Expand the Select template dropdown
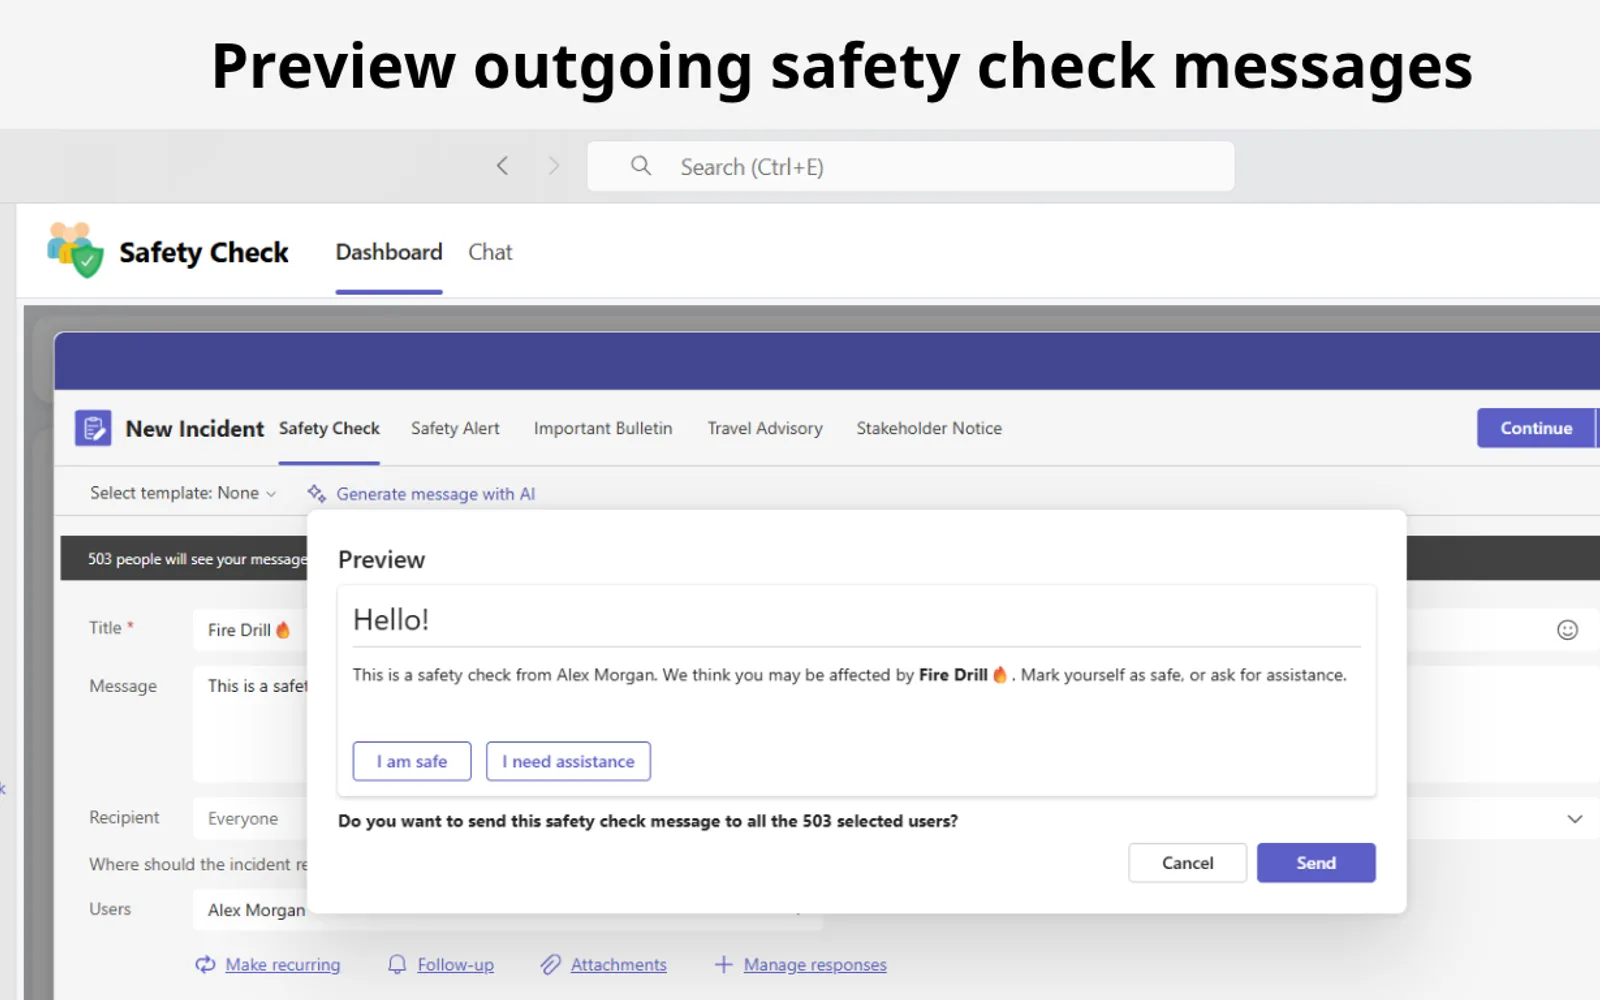Viewport: 1600px width, 1000px height. click(x=183, y=493)
